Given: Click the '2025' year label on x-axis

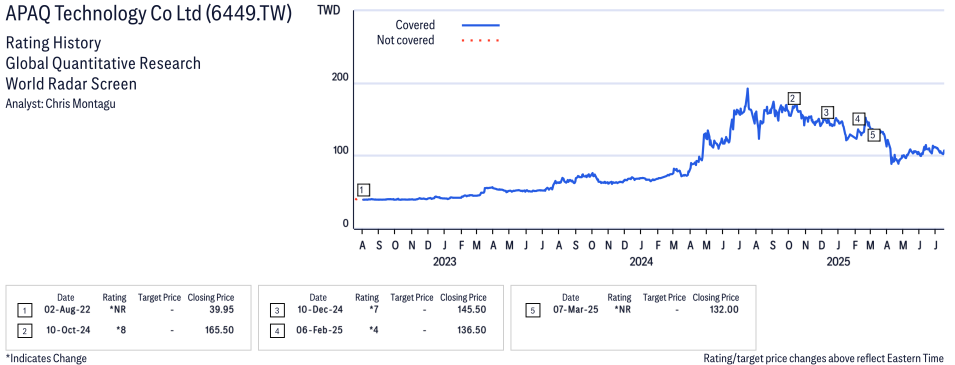Looking at the screenshot, I should [838, 262].
